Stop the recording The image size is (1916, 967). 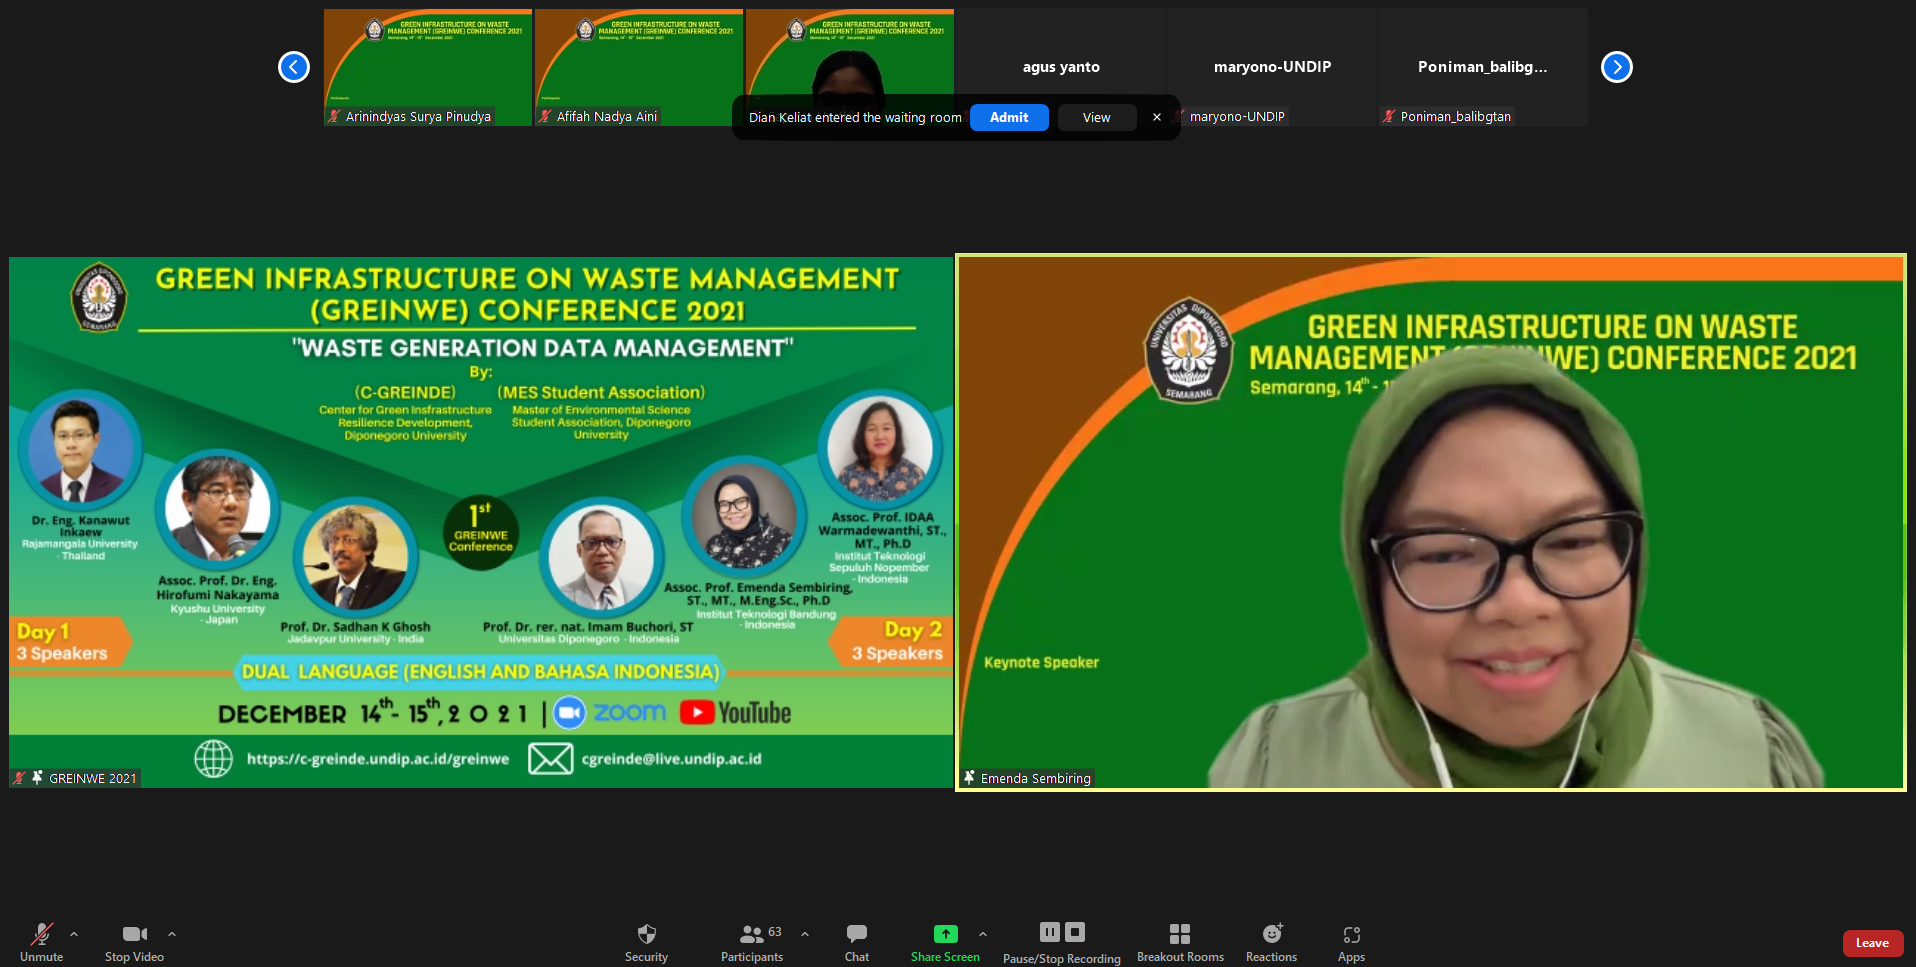1075,932
